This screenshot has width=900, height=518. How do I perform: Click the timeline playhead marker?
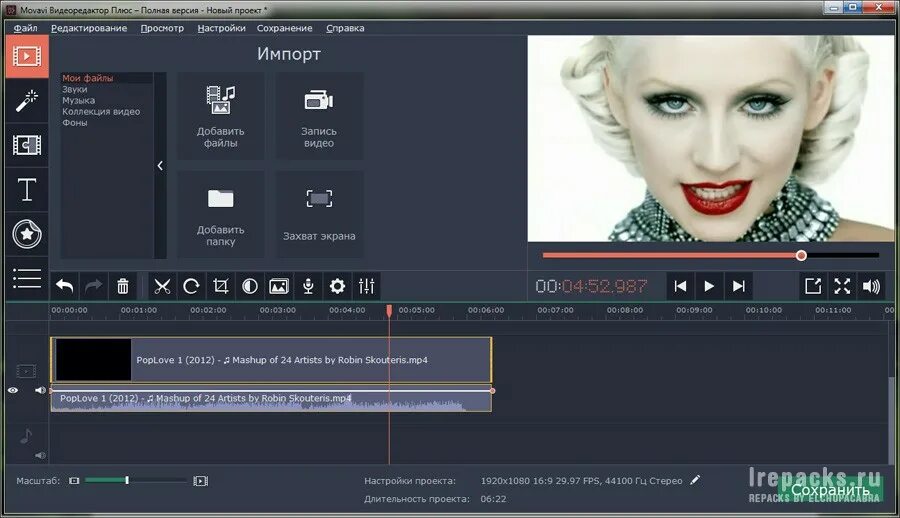389,311
